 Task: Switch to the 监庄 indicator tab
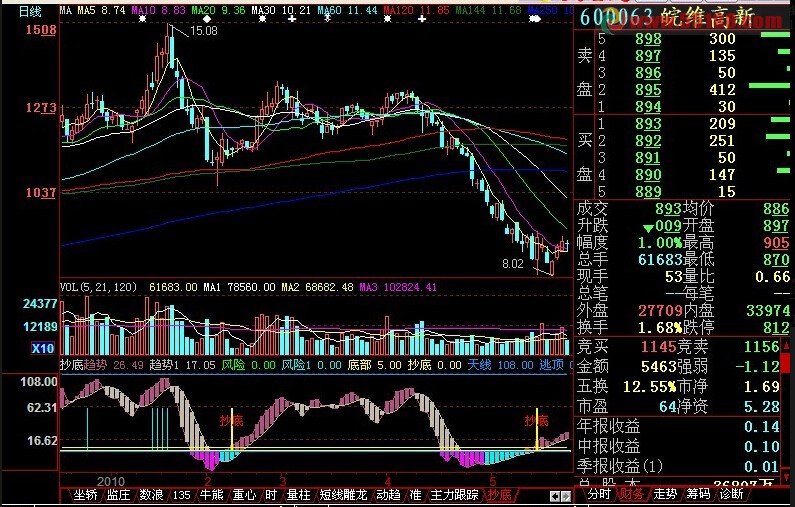(119, 494)
